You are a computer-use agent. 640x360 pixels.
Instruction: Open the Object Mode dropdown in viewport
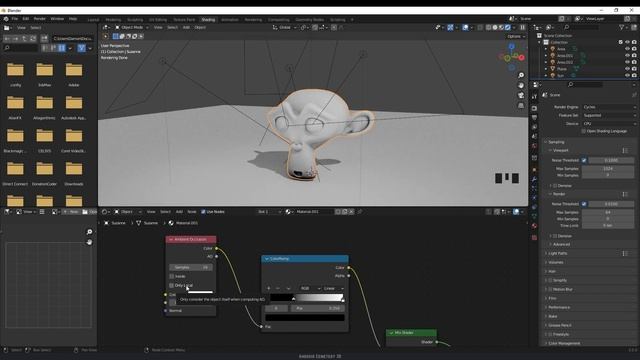(x=131, y=27)
